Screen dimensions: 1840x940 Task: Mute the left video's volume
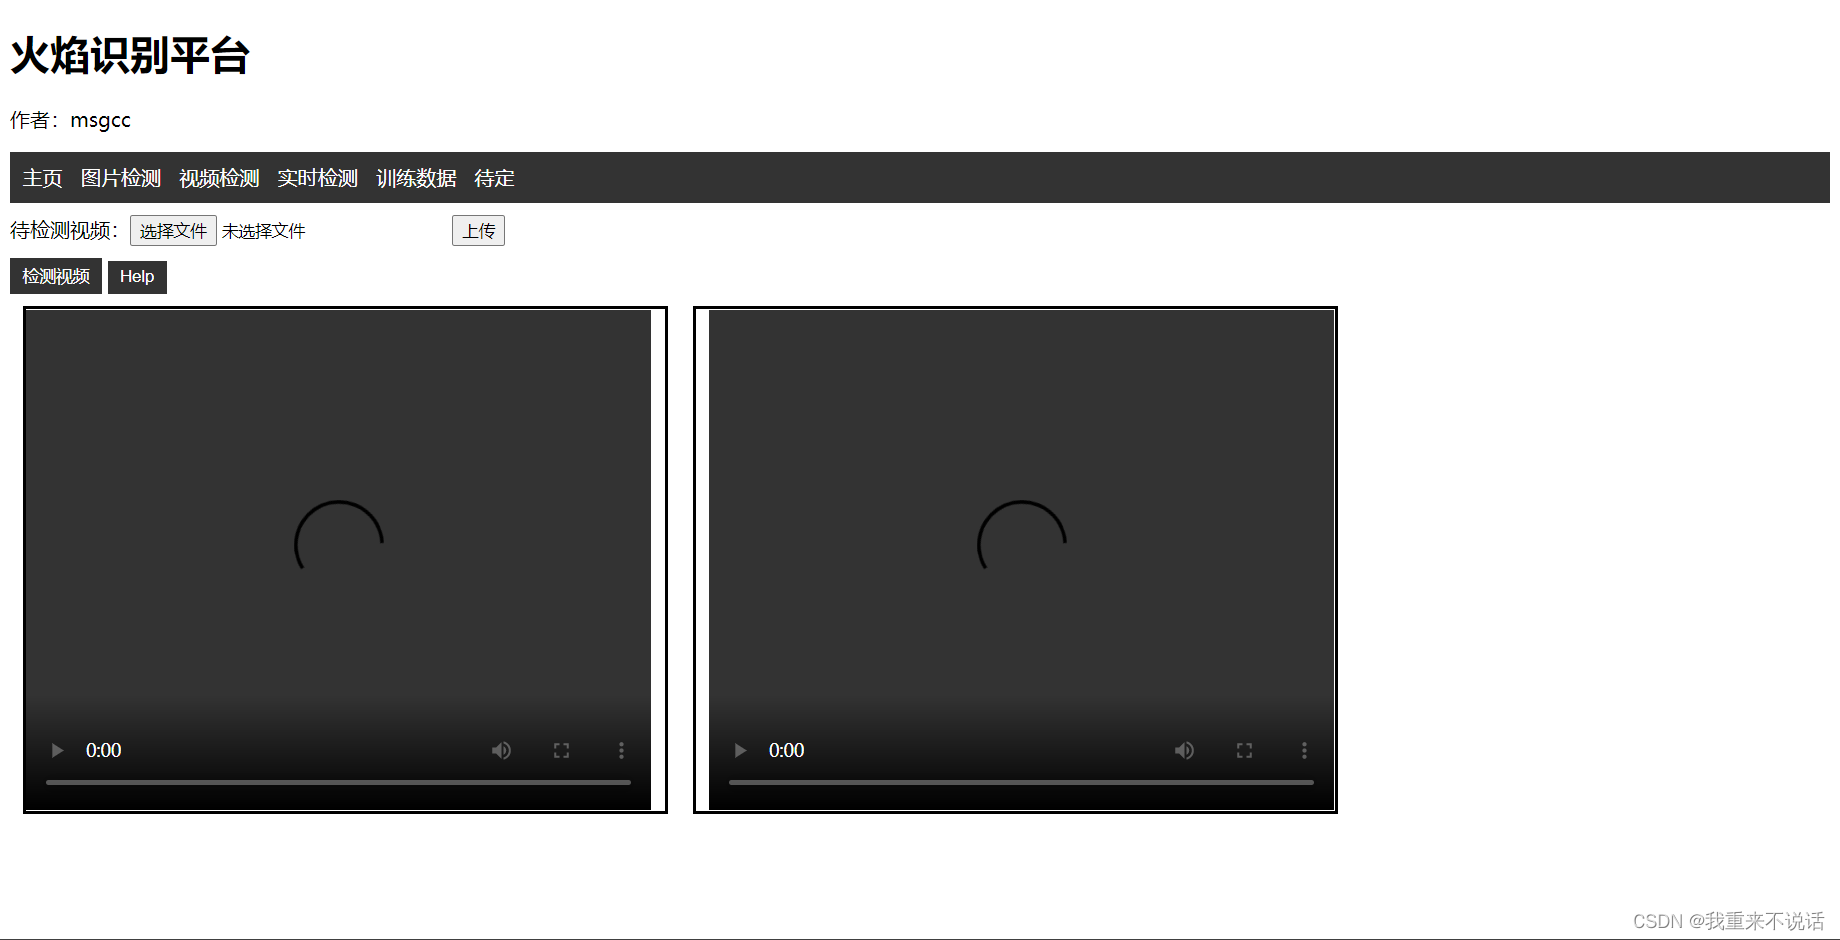click(501, 750)
